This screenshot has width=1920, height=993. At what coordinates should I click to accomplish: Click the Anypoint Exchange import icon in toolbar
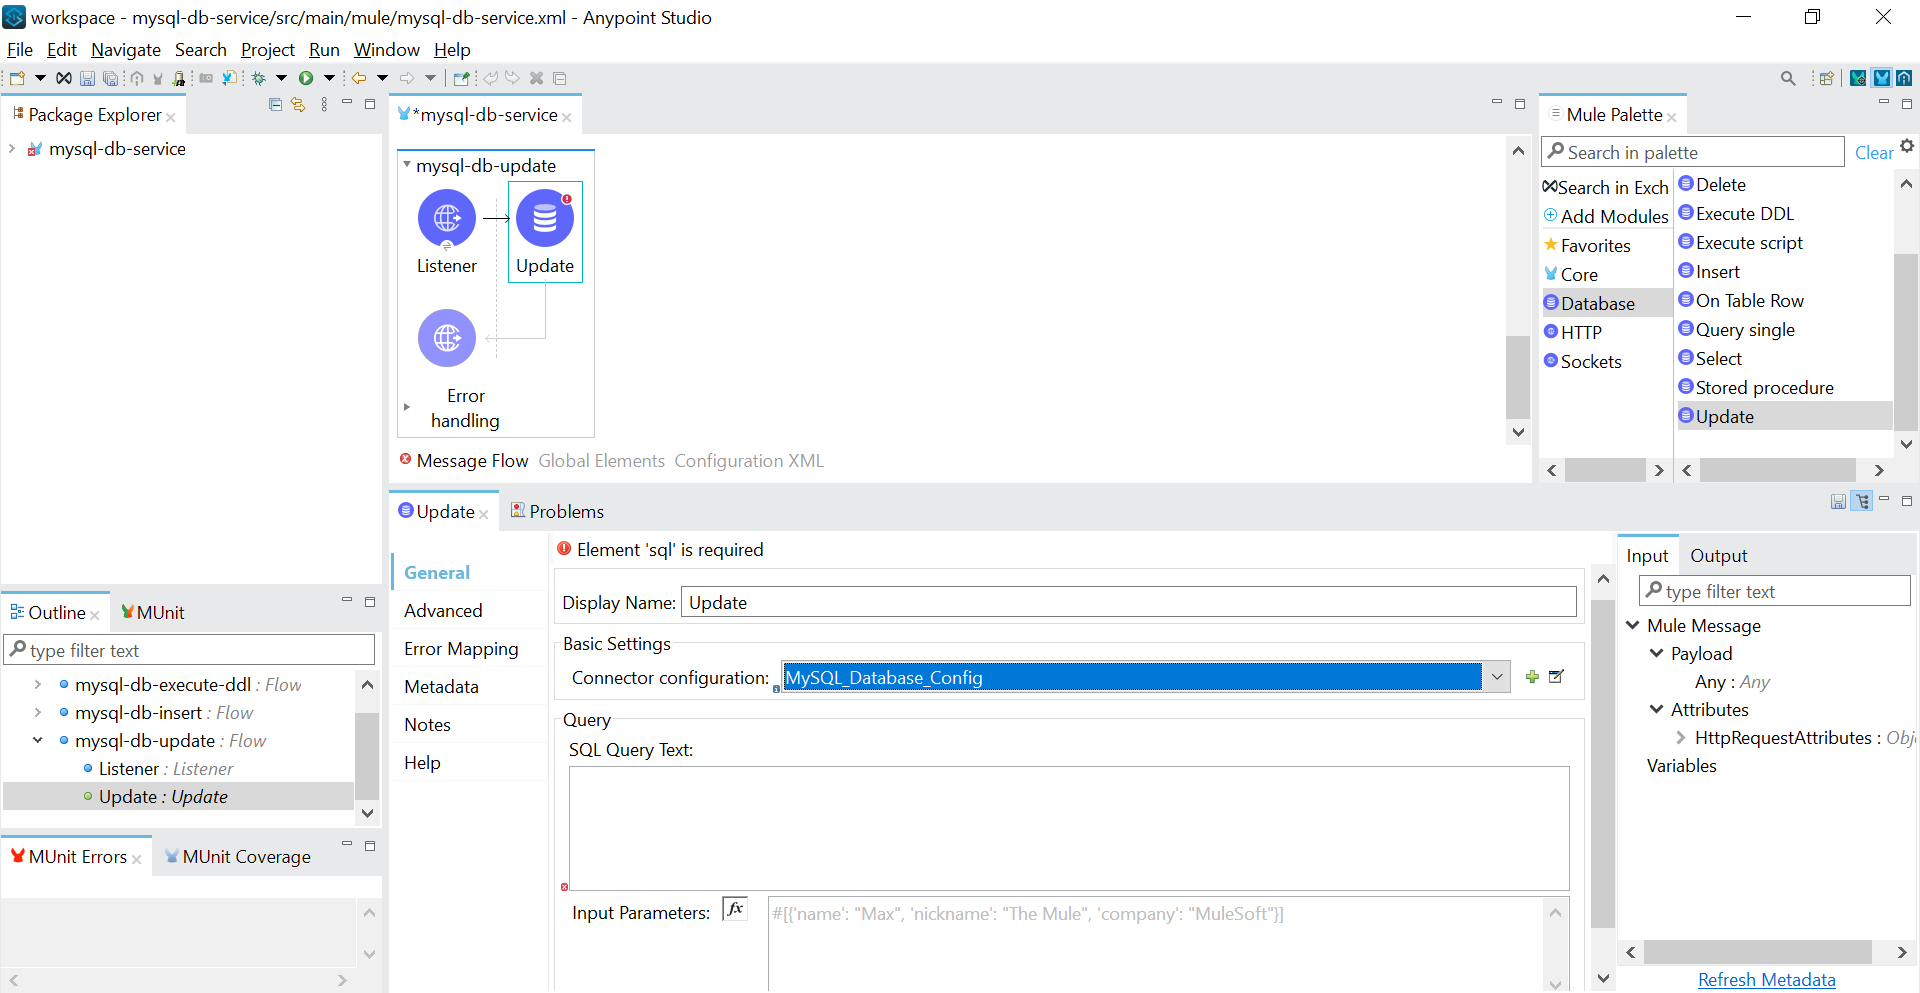click(230, 78)
